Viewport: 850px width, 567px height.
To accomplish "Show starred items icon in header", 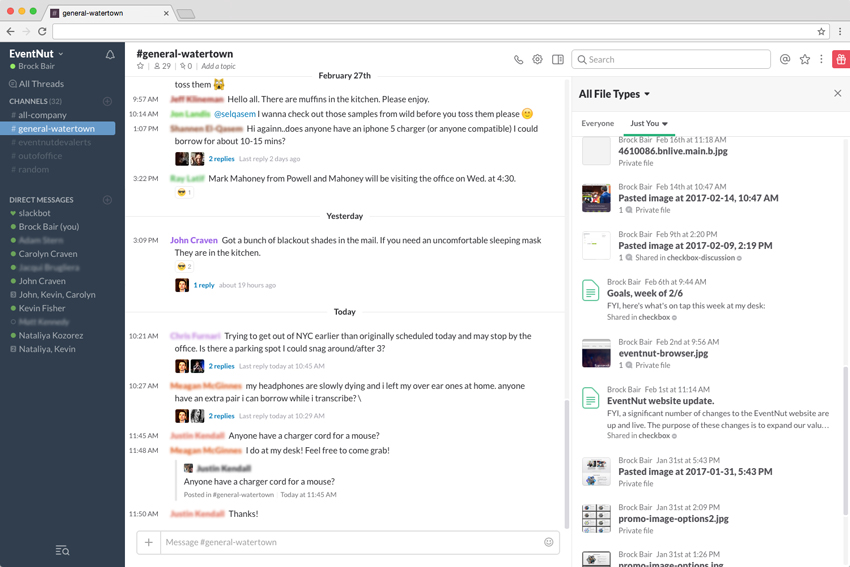I will [x=804, y=60].
